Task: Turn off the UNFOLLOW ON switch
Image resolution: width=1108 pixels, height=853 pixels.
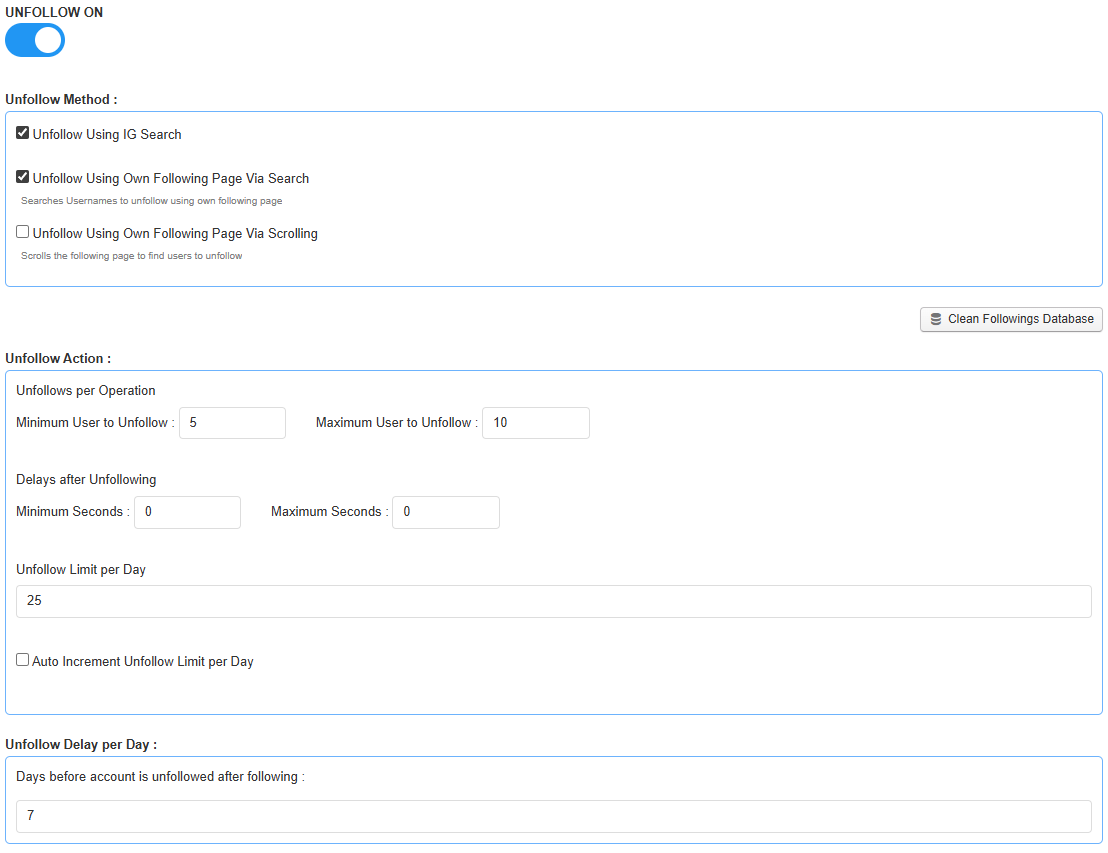Action: point(35,40)
